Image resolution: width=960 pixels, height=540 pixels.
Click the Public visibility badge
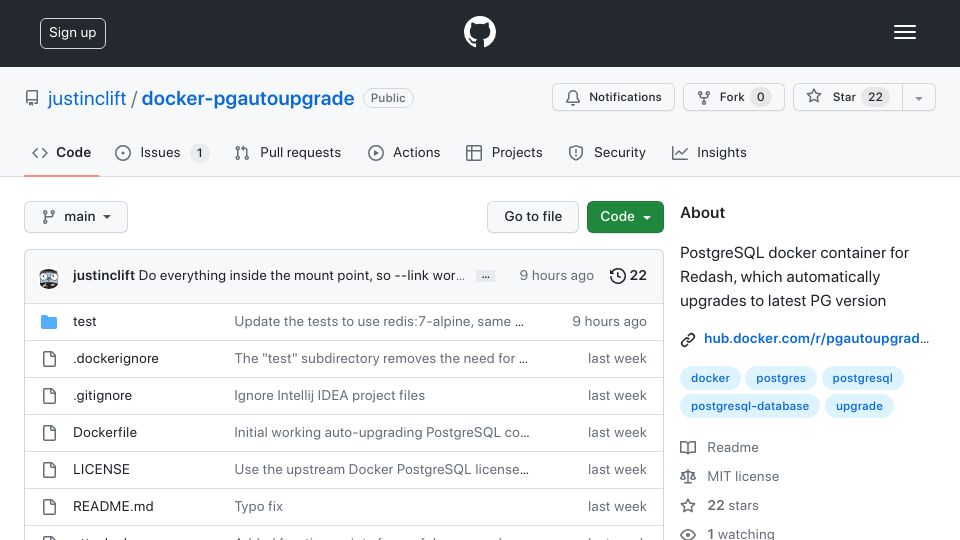pyautogui.click(x=388, y=98)
